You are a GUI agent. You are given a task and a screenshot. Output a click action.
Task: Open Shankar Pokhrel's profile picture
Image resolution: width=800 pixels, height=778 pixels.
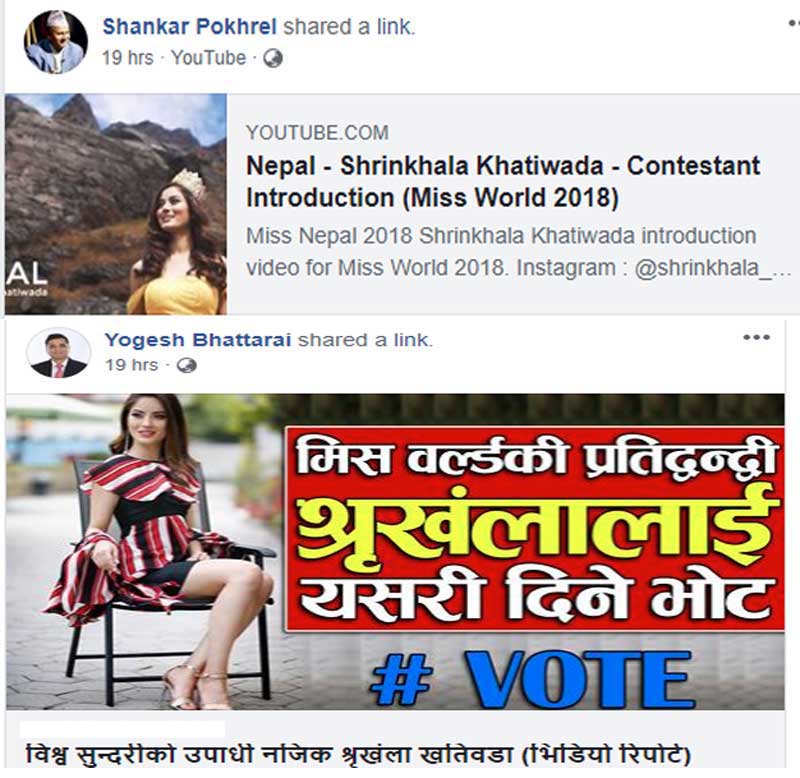pyautogui.click(x=56, y=42)
